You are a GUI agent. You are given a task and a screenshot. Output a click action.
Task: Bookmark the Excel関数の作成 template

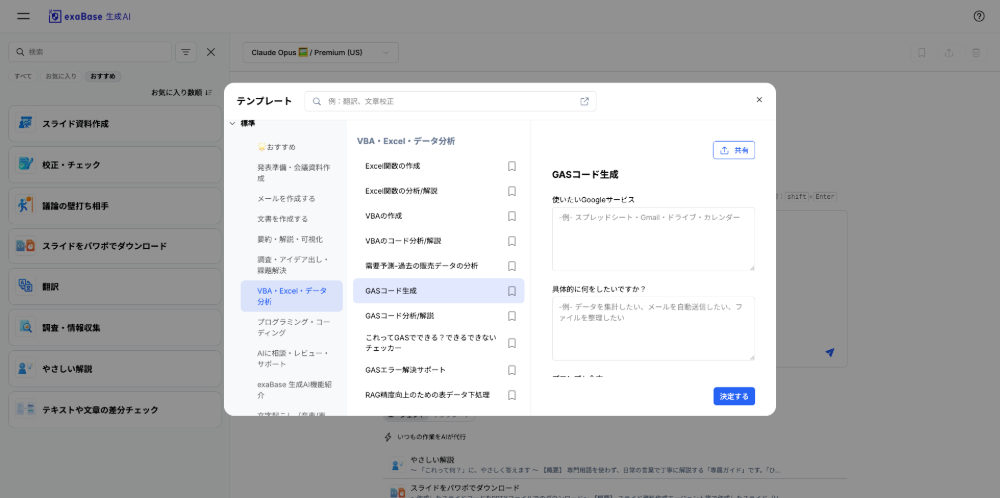[x=511, y=166]
